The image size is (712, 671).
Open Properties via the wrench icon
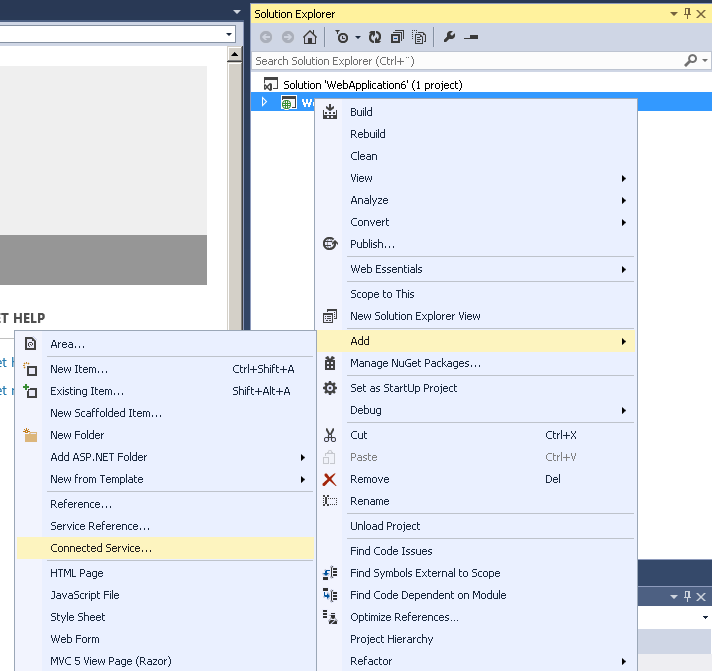449,38
